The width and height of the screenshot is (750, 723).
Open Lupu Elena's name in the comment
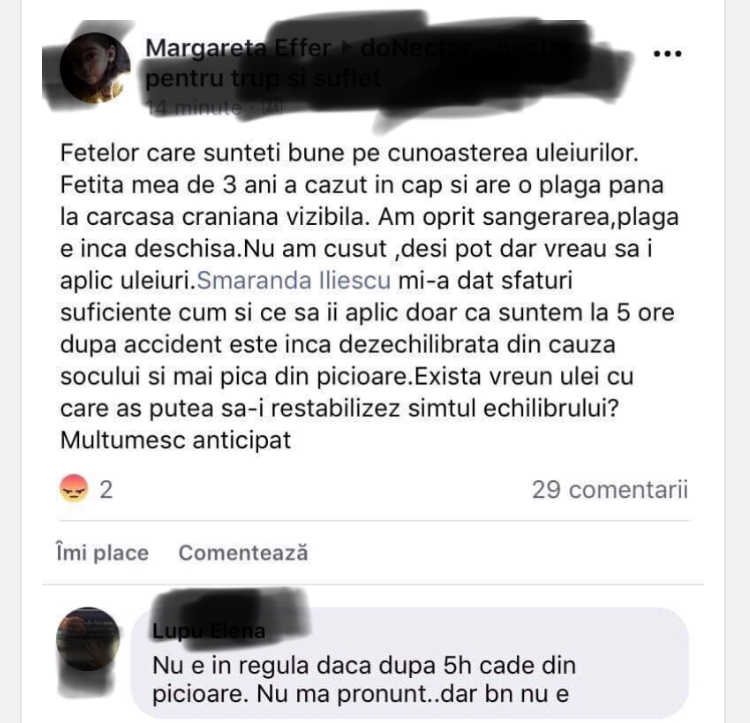coord(209,631)
